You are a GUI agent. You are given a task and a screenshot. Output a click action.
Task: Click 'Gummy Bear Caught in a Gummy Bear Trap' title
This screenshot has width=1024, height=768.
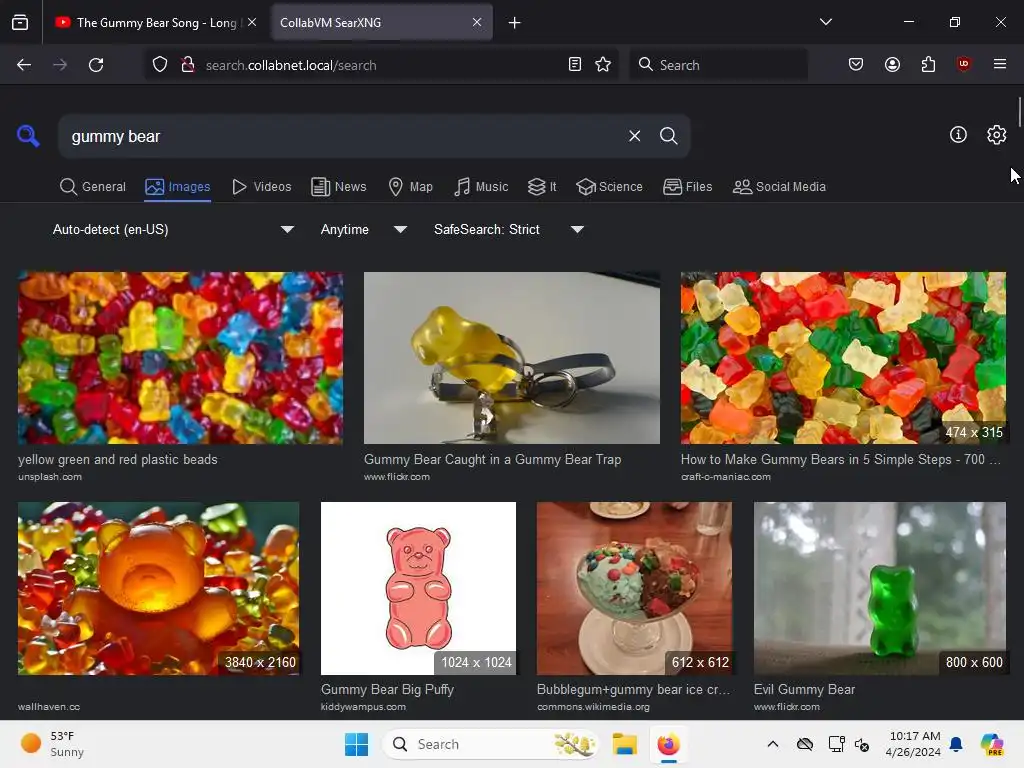coord(492,459)
